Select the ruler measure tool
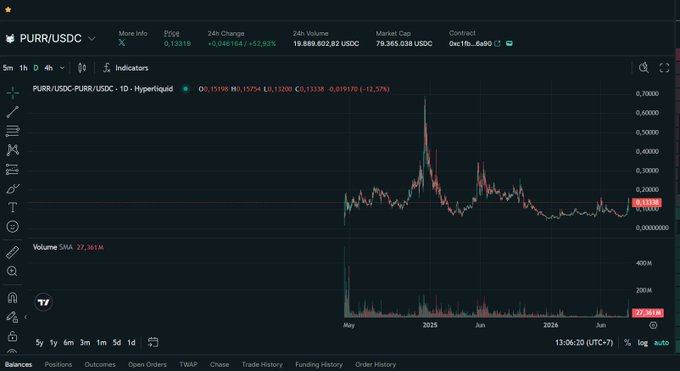 coord(13,252)
